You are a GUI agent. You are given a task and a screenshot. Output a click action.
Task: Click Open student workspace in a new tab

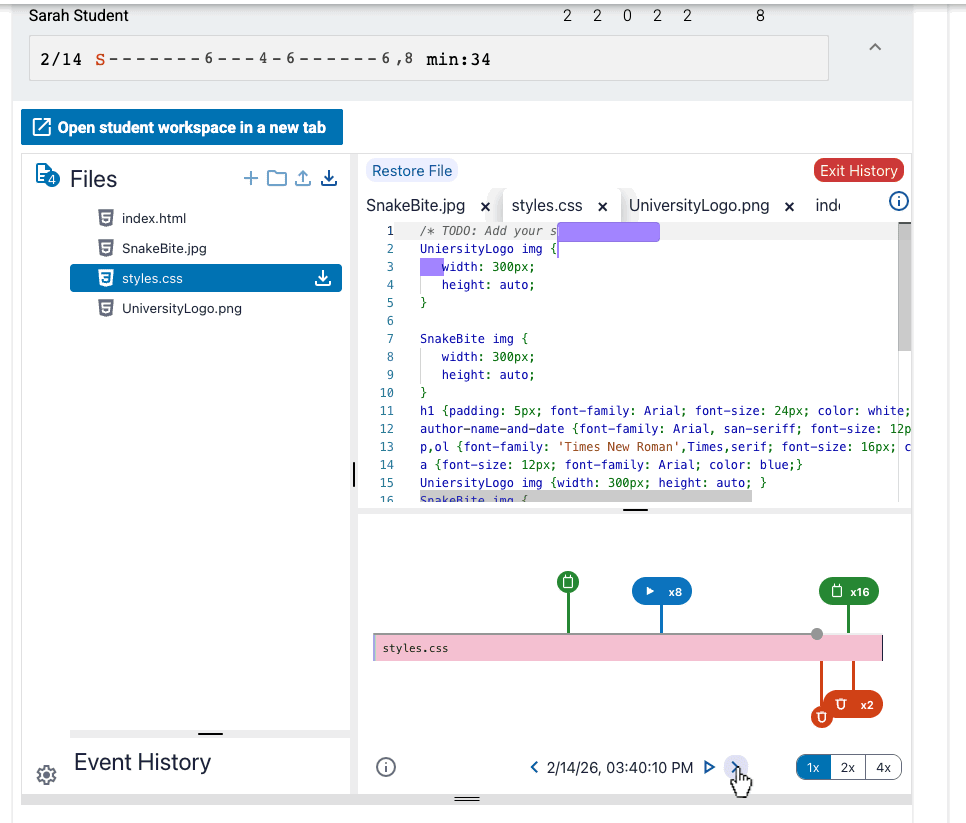click(x=182, y=127)
